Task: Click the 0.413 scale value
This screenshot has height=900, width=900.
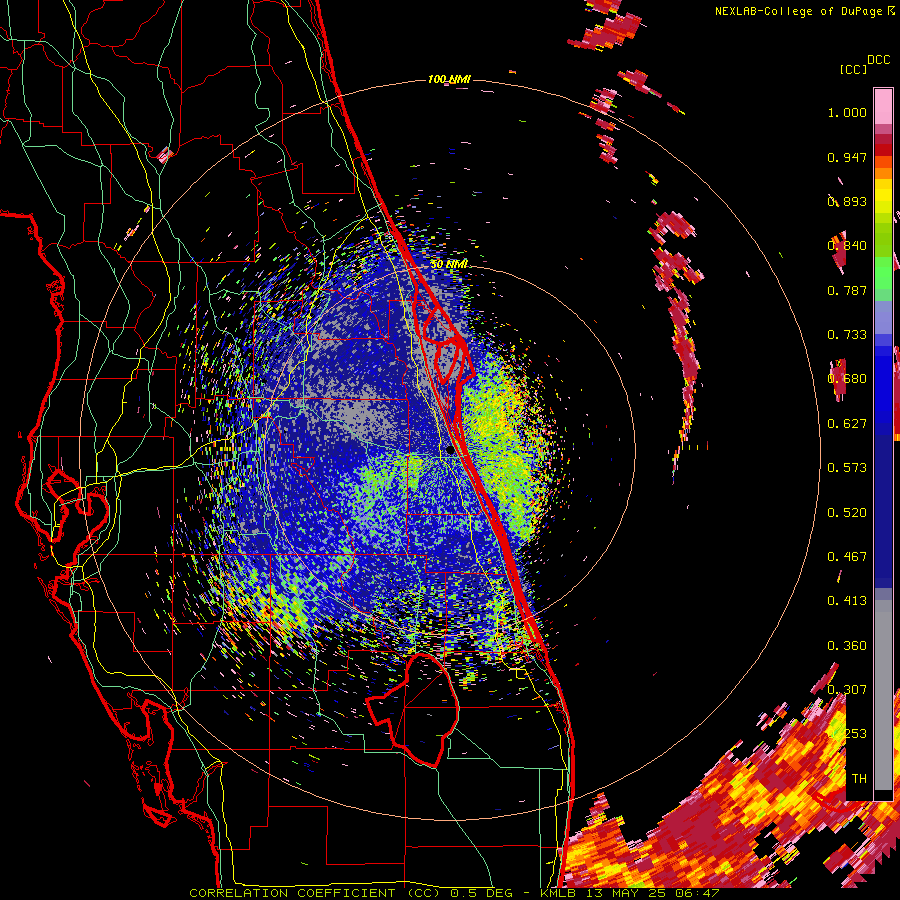Action: click(847, 601)
